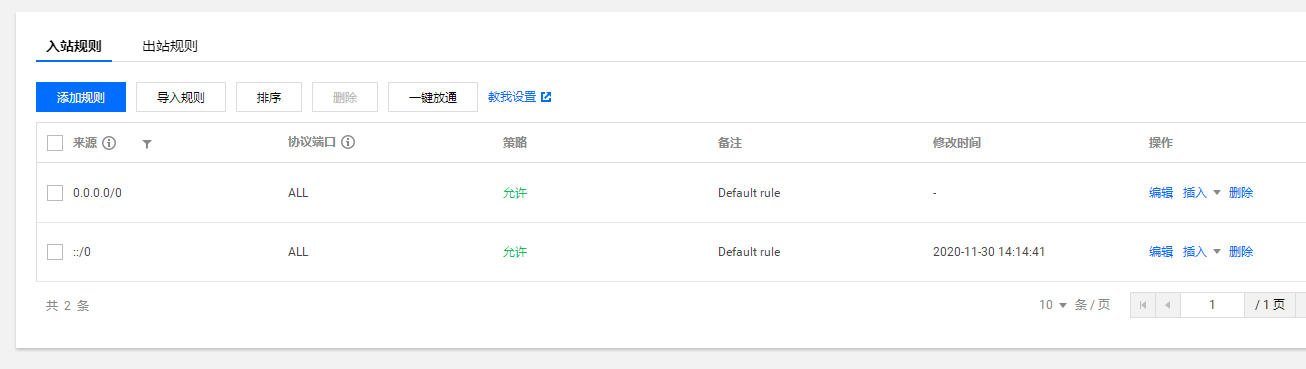Open 编辑 link for the ::/0 rule
The height and width of the screenshot is (369, 1306).
pos(1161,252)
